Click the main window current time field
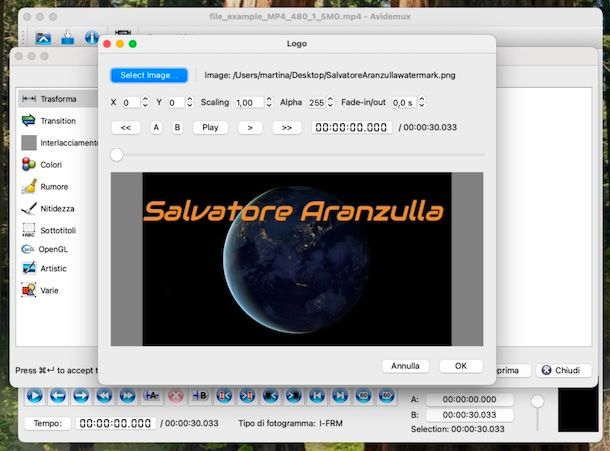The image size is (610, 451). [116, 423]
